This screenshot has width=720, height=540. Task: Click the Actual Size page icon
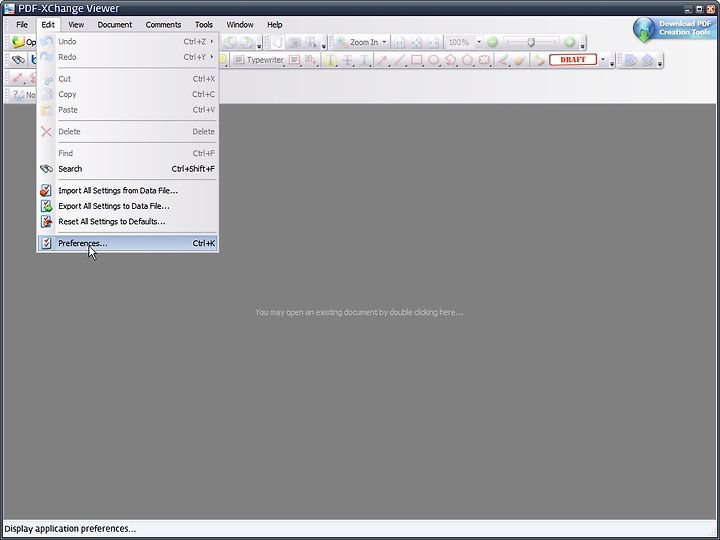(x=399, y=42)
